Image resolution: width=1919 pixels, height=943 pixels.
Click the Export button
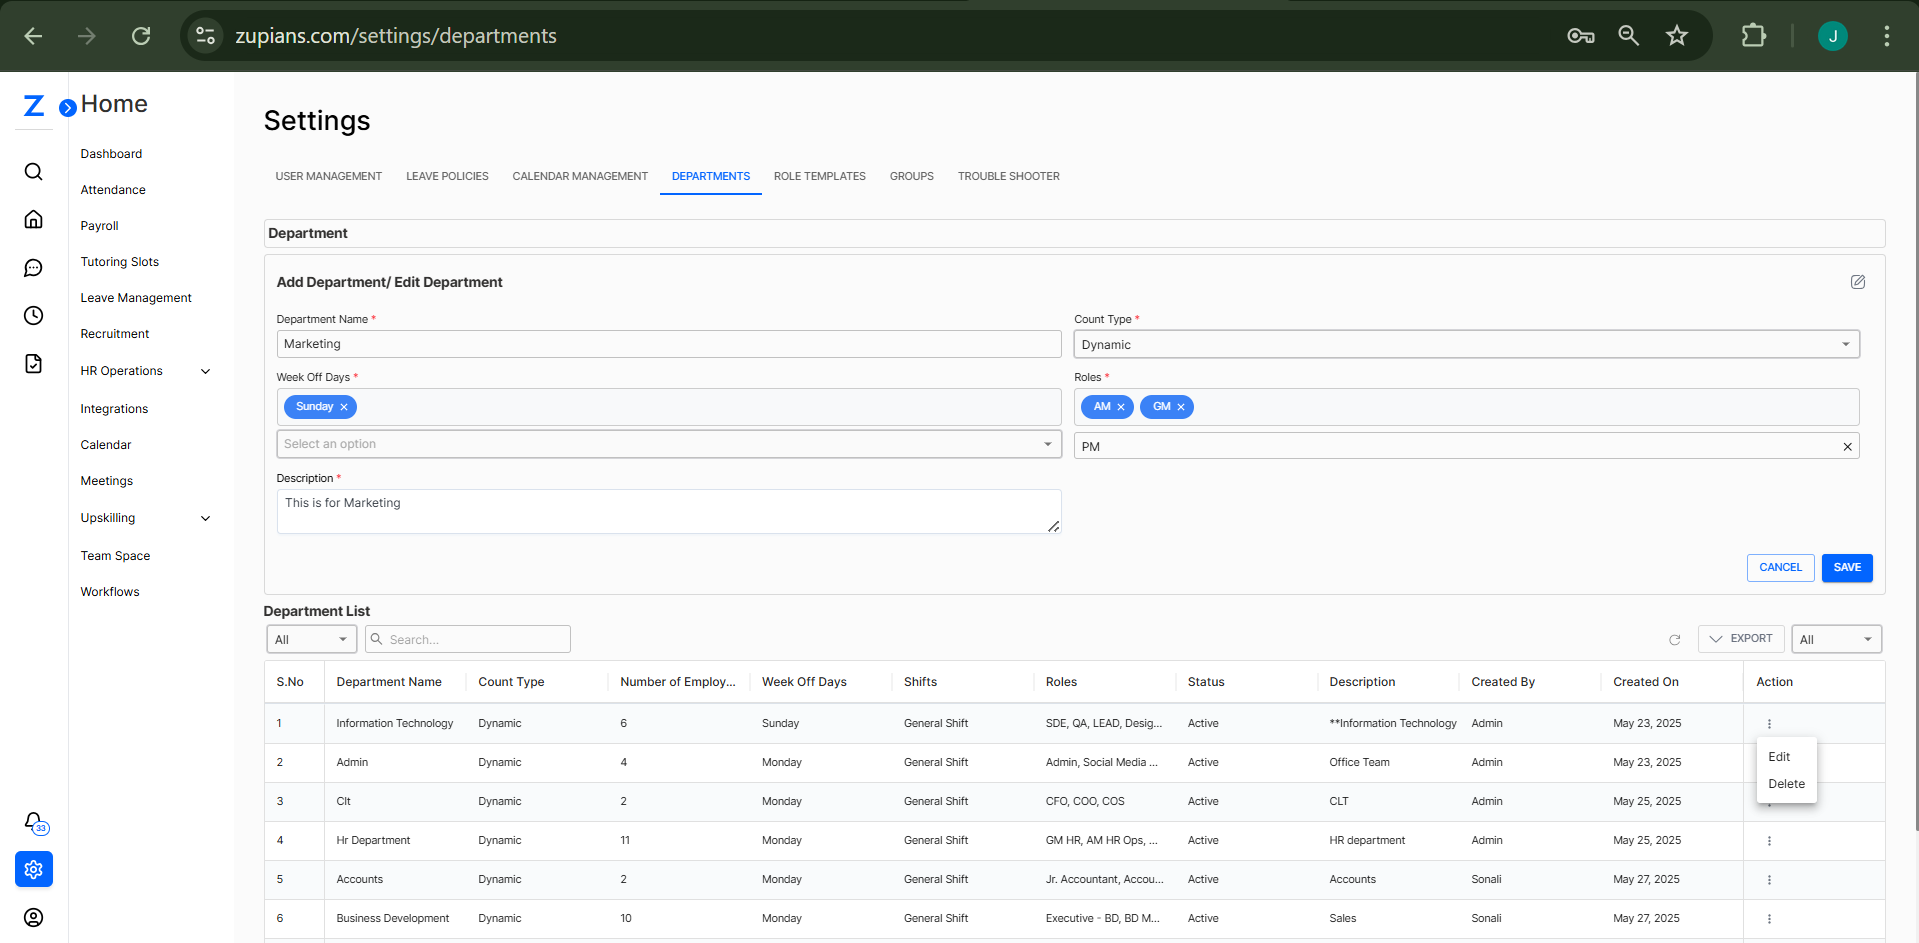(x=1741, y=639)
